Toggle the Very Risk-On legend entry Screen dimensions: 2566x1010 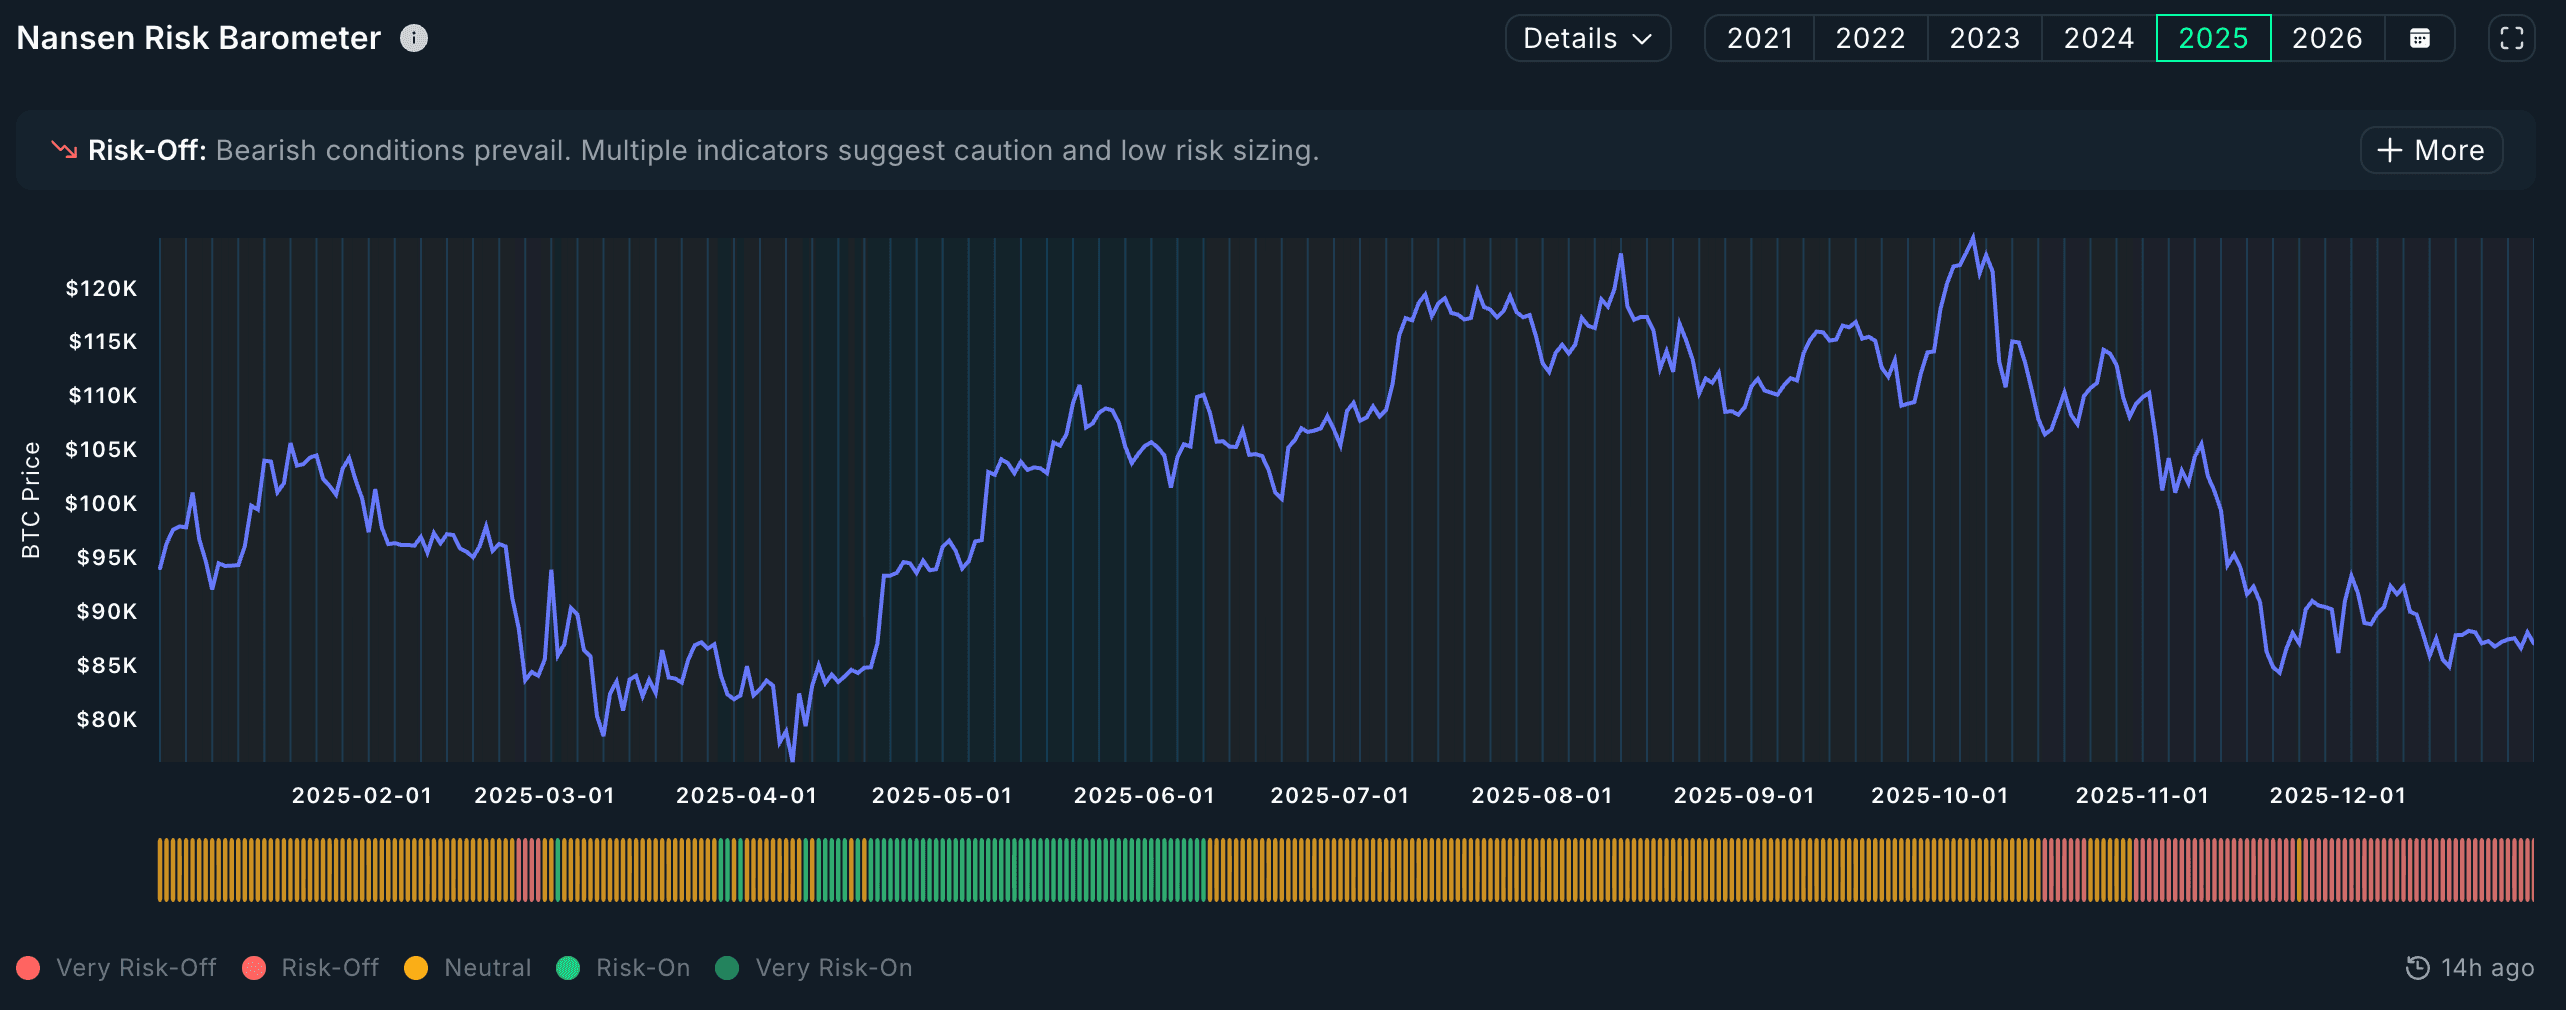tap(814, 968)
